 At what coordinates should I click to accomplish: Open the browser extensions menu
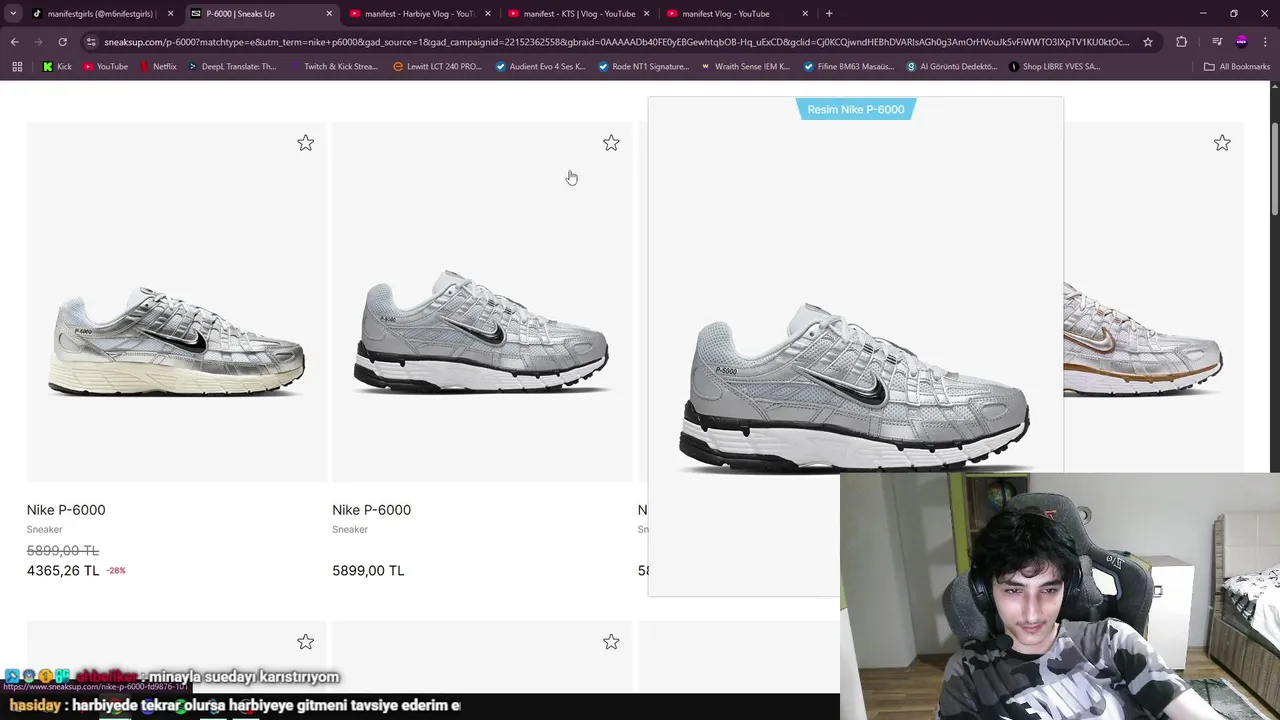pyautogui.click(x=1182, y=42)
